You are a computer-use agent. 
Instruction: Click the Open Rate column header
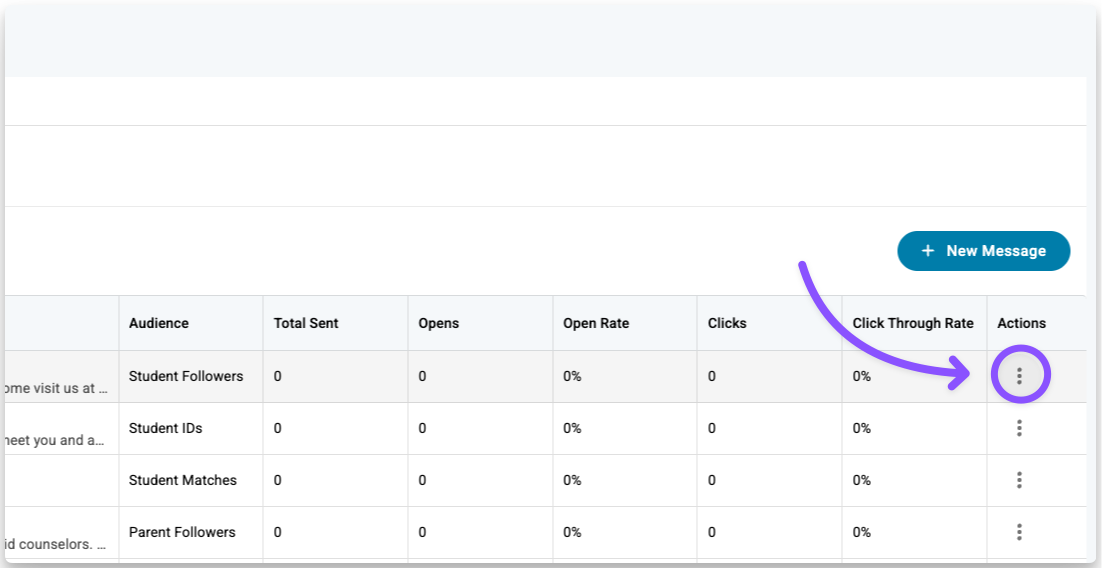tap(596, 323)
